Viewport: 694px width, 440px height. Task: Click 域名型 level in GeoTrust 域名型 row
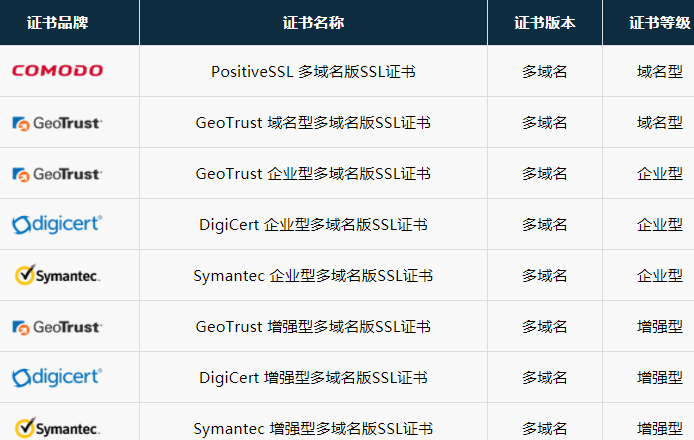(660, 123)
